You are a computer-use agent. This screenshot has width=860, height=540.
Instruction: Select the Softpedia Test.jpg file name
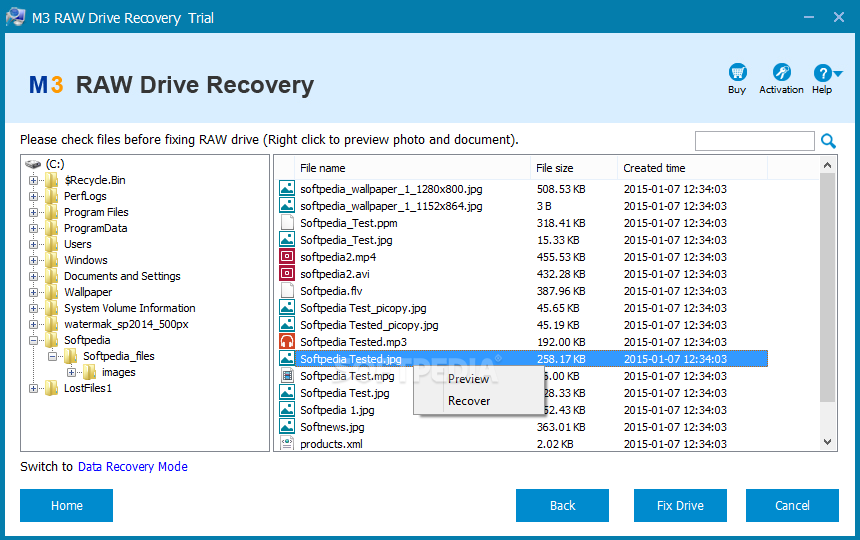[344, 393]
